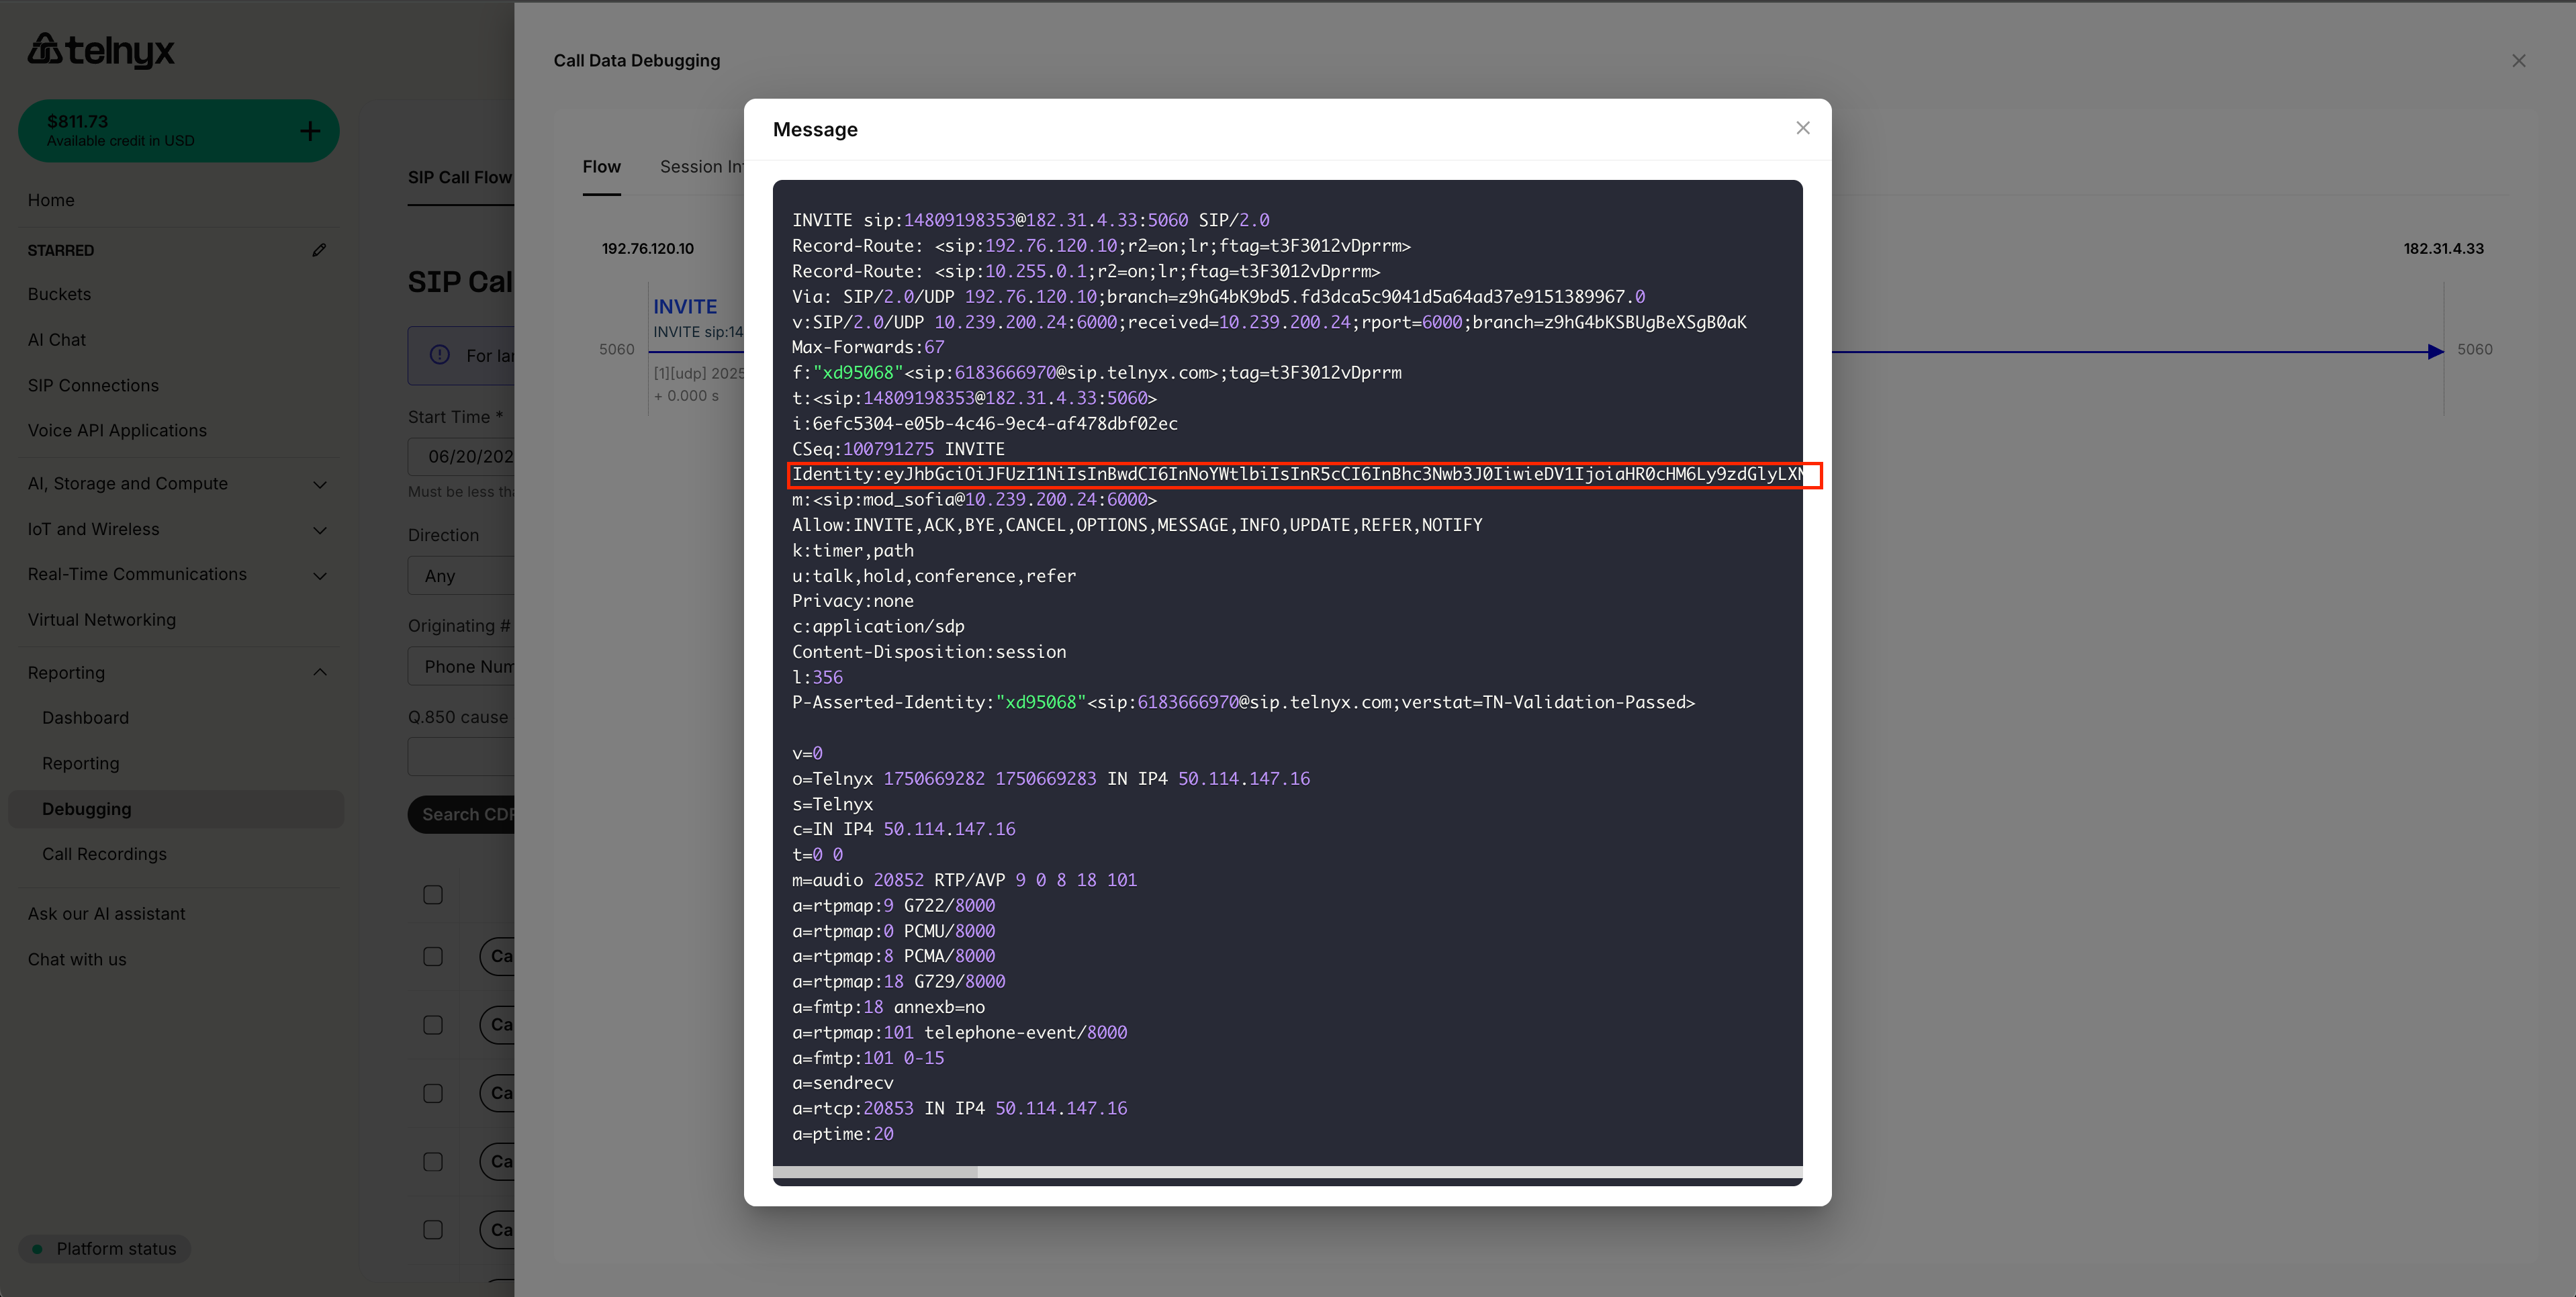2576x1297 pixels.
Task: Click the Telnyx logo
Action: 101,49
